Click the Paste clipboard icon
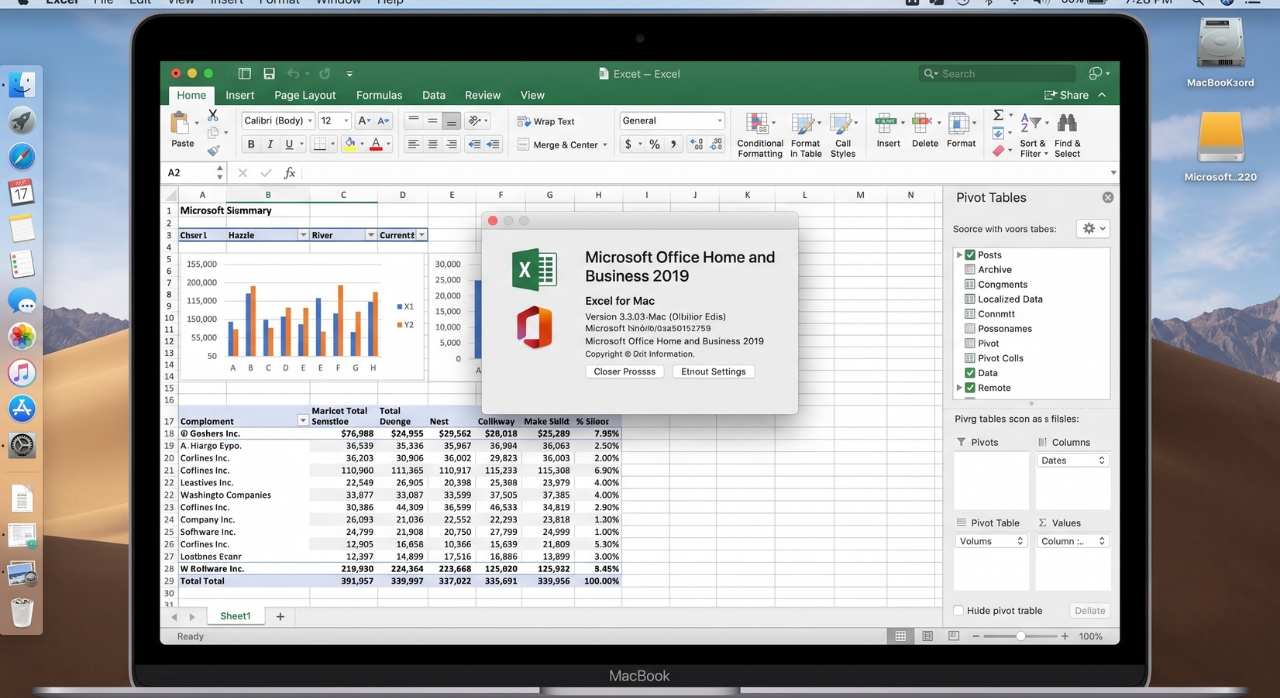1280x698 pixels. point(180,124)
